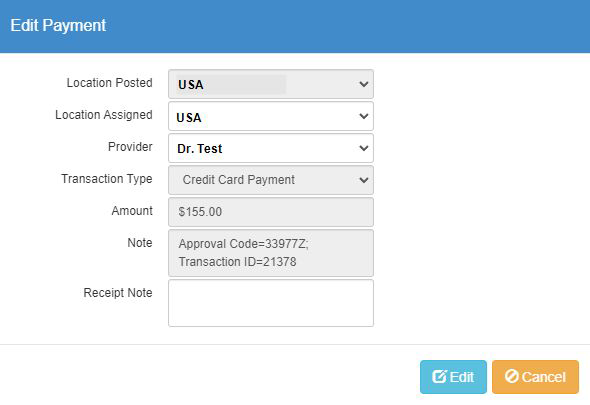Click the Location Posted dropdown arrow
Viewport: 590px width, 405px height.
[363, 84]
